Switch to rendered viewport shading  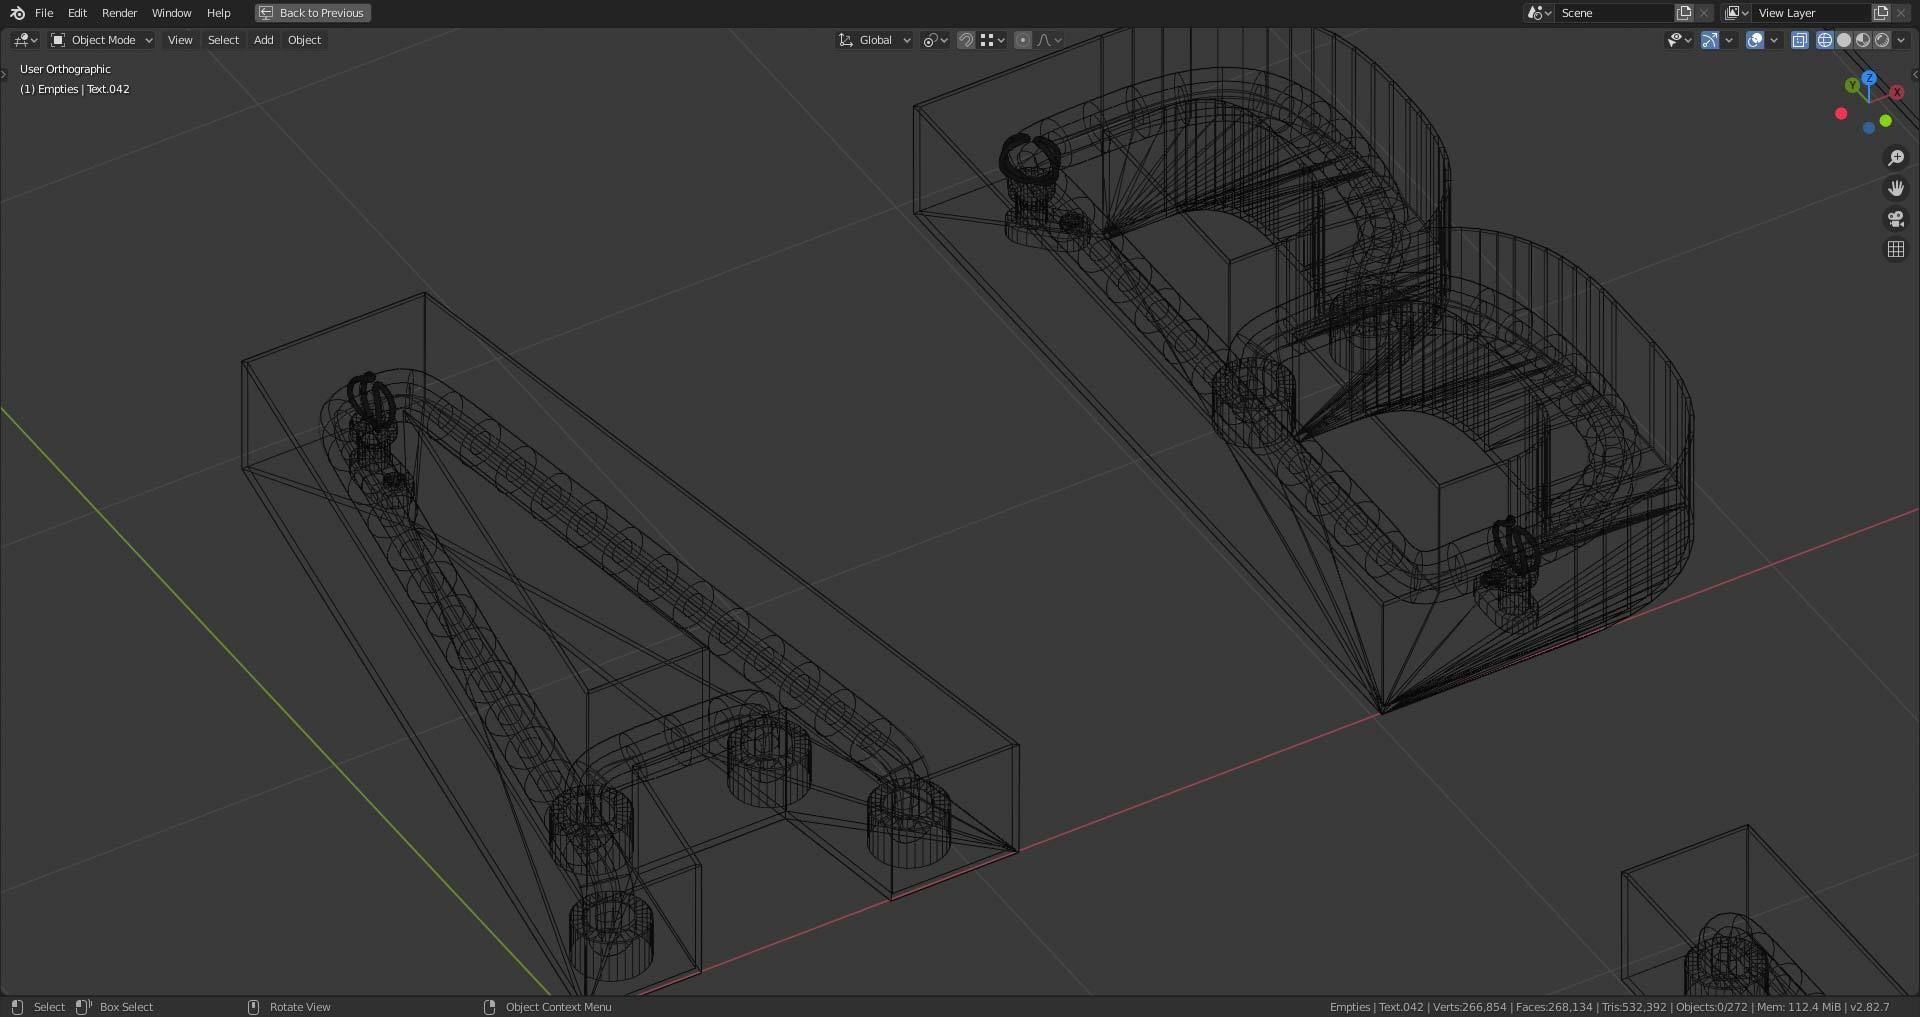1882,40
